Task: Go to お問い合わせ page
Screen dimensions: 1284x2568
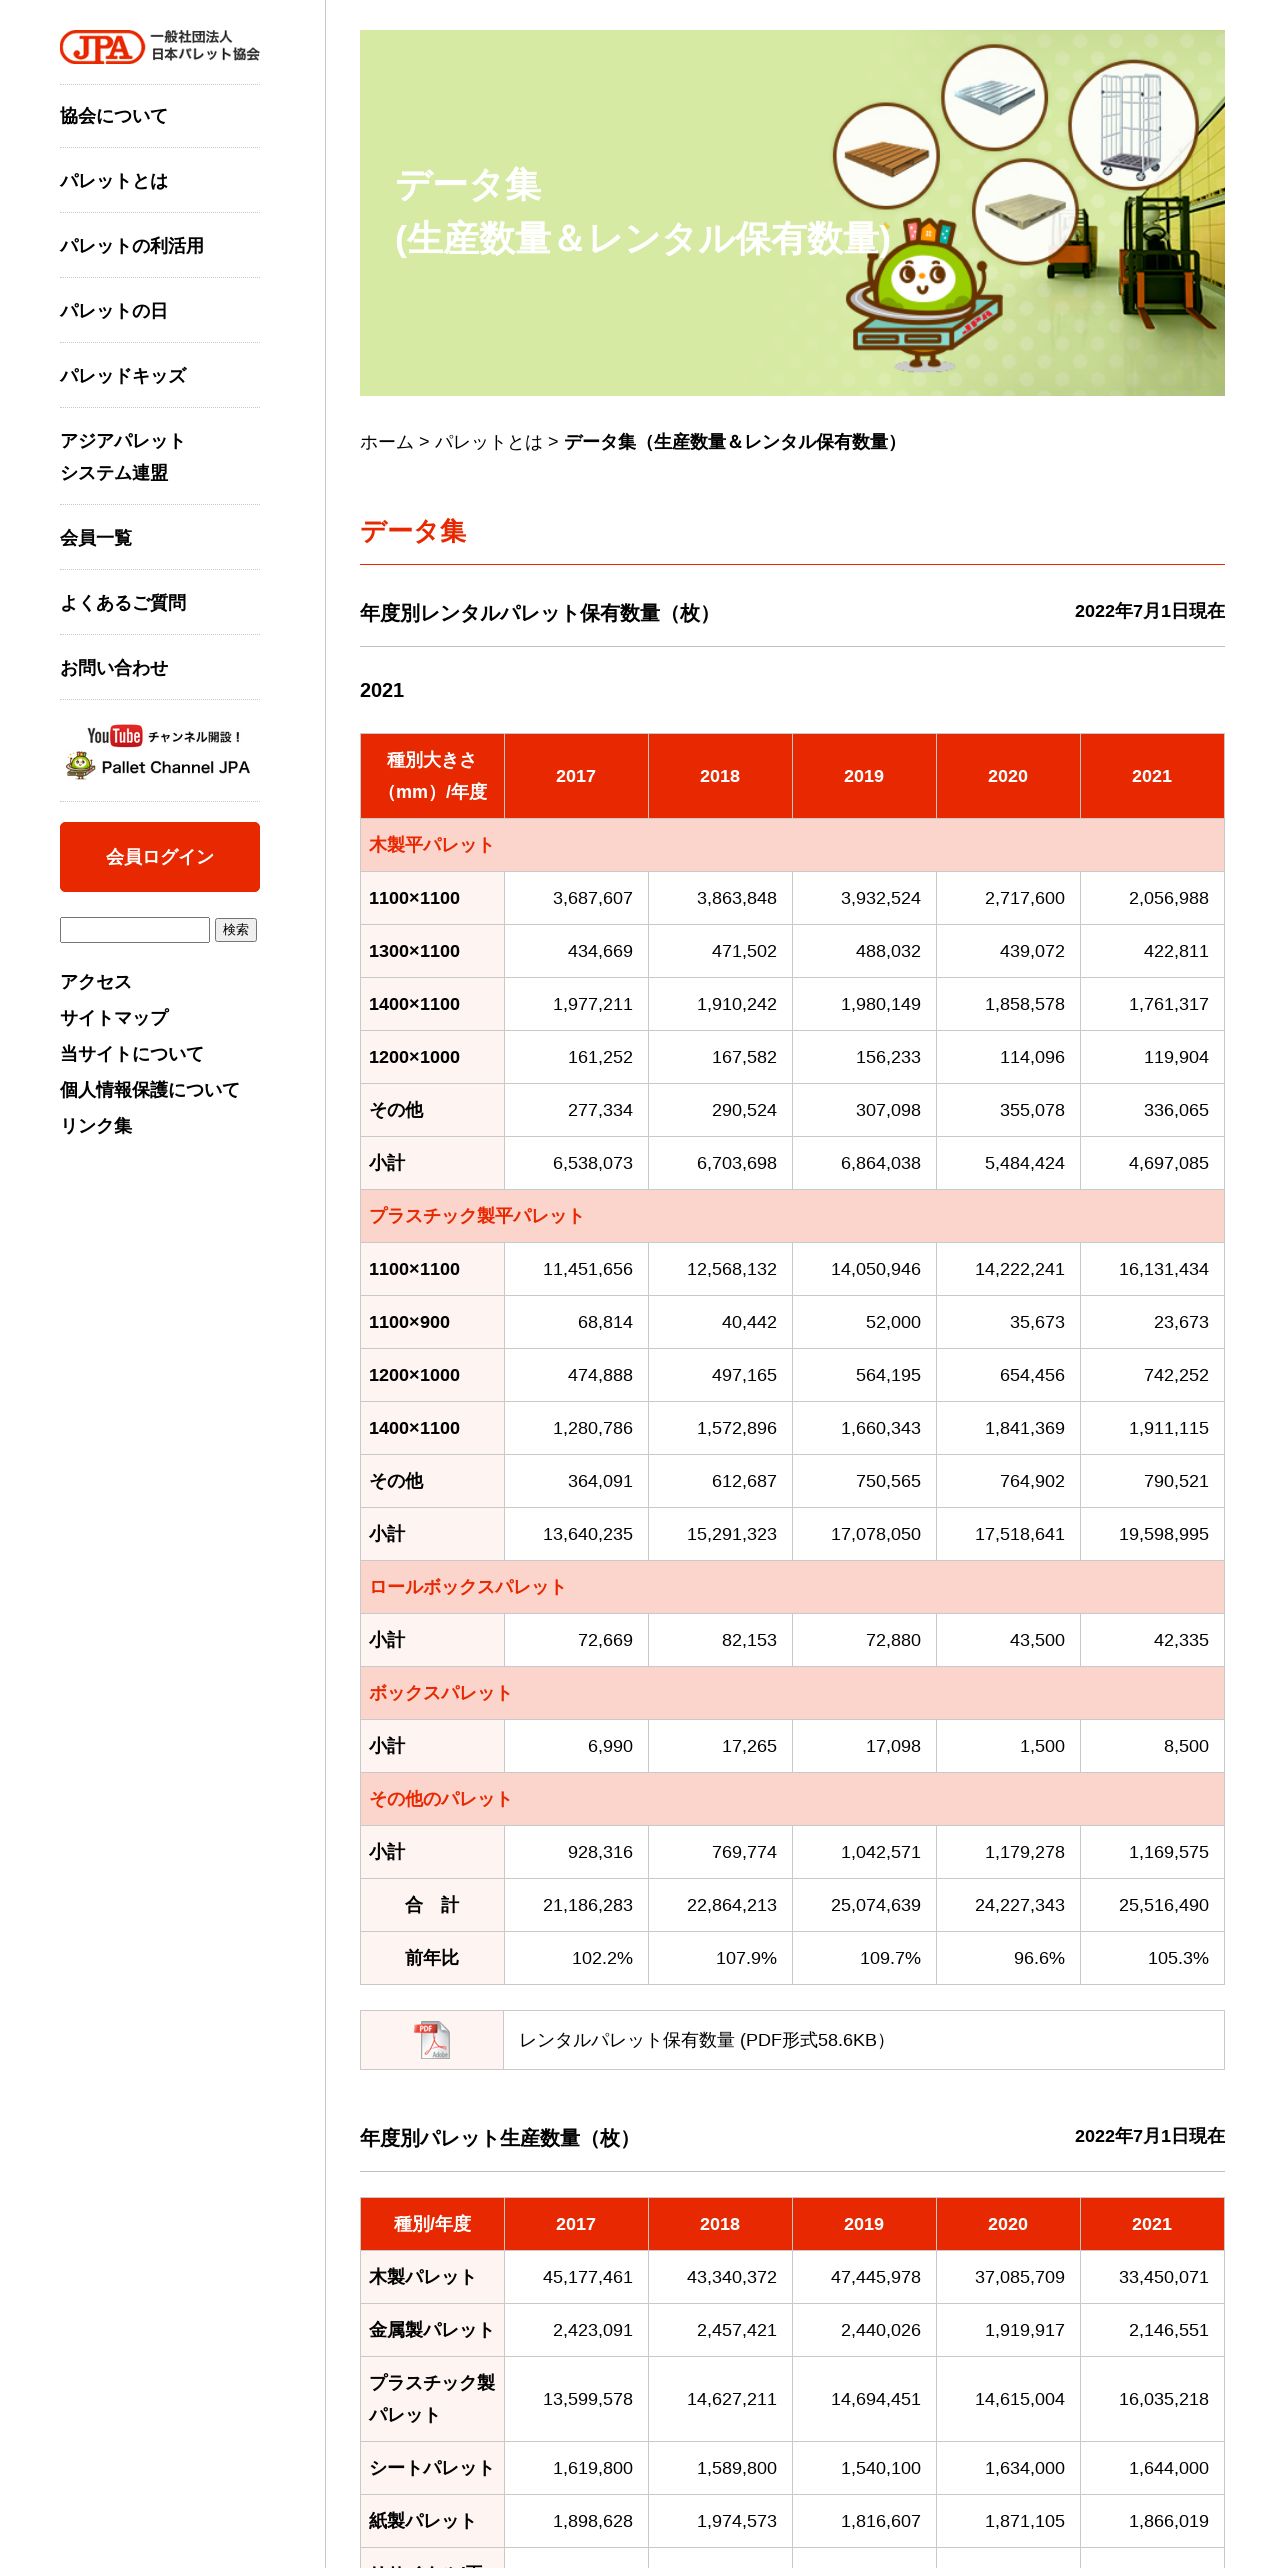Action: [x=114, y=668]
